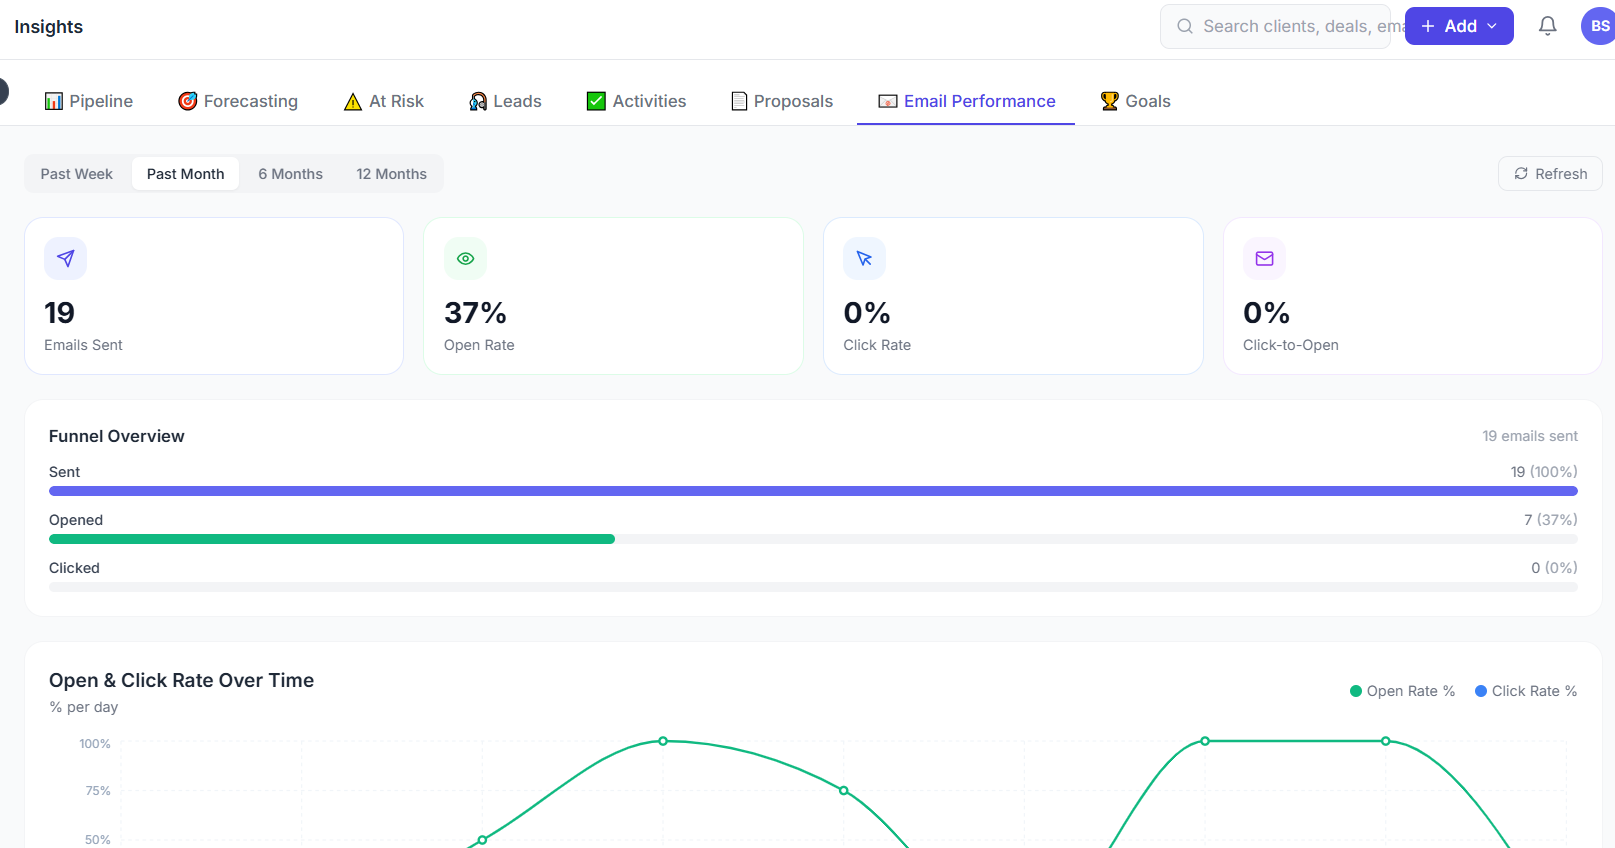Click the 75% level chart data point

pyautogui.click(x=844, y=790)
